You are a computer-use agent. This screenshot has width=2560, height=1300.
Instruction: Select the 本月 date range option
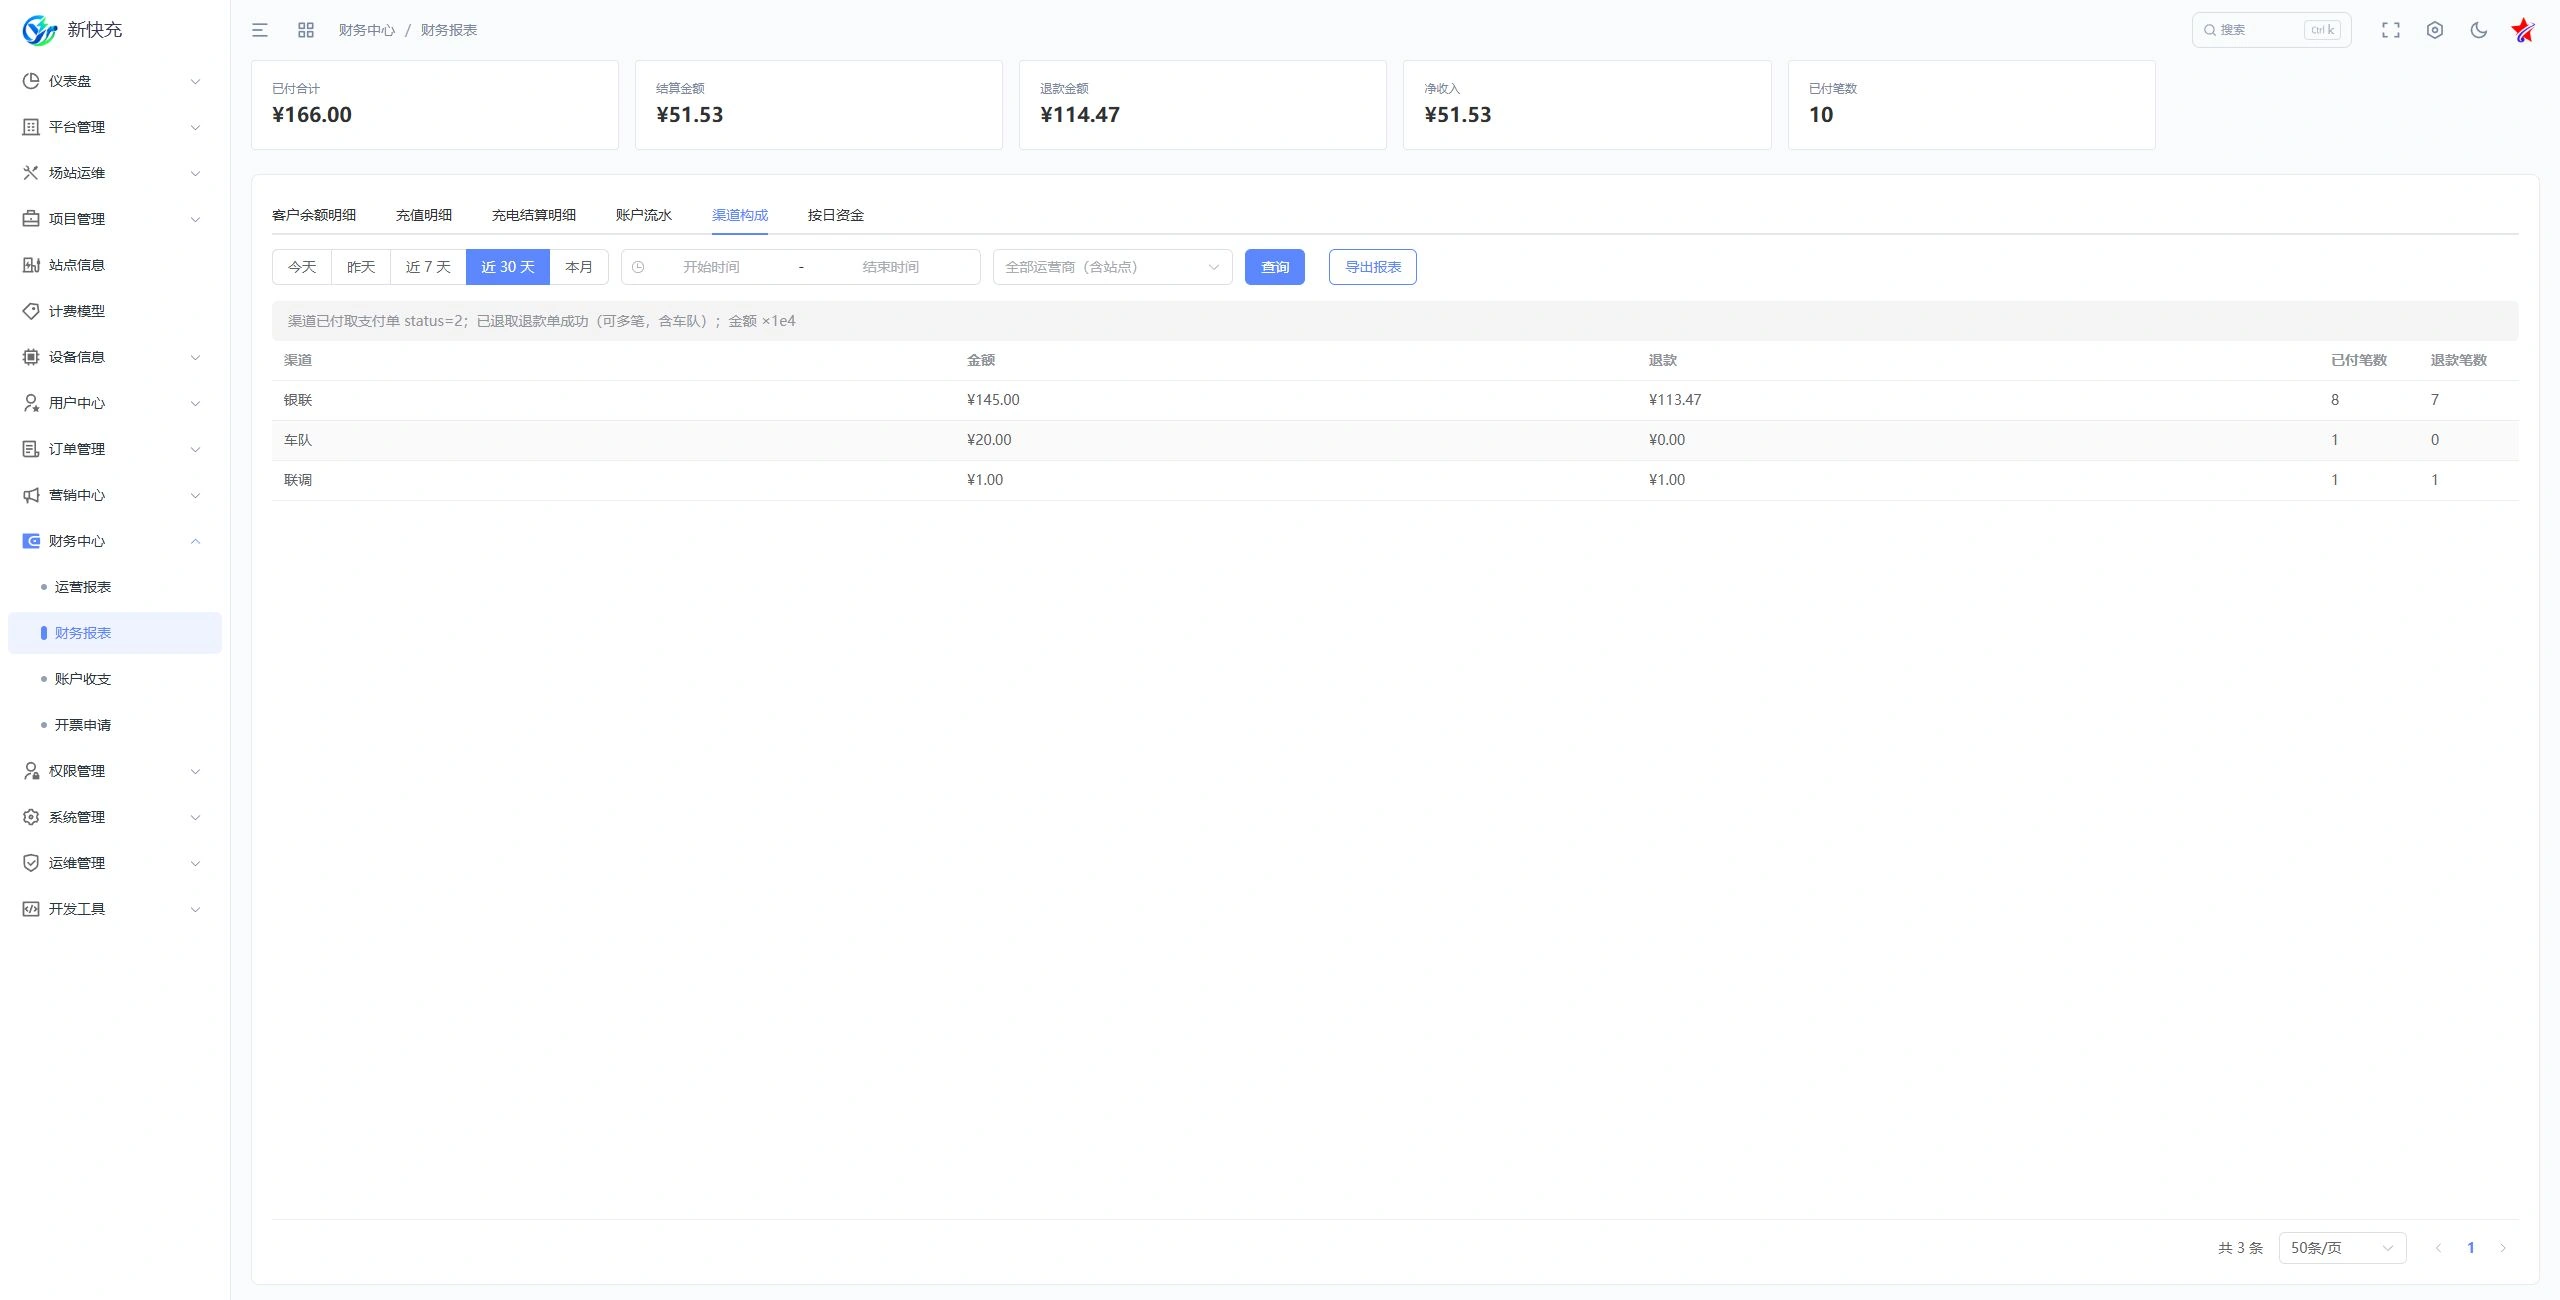(x=579, y=267)
